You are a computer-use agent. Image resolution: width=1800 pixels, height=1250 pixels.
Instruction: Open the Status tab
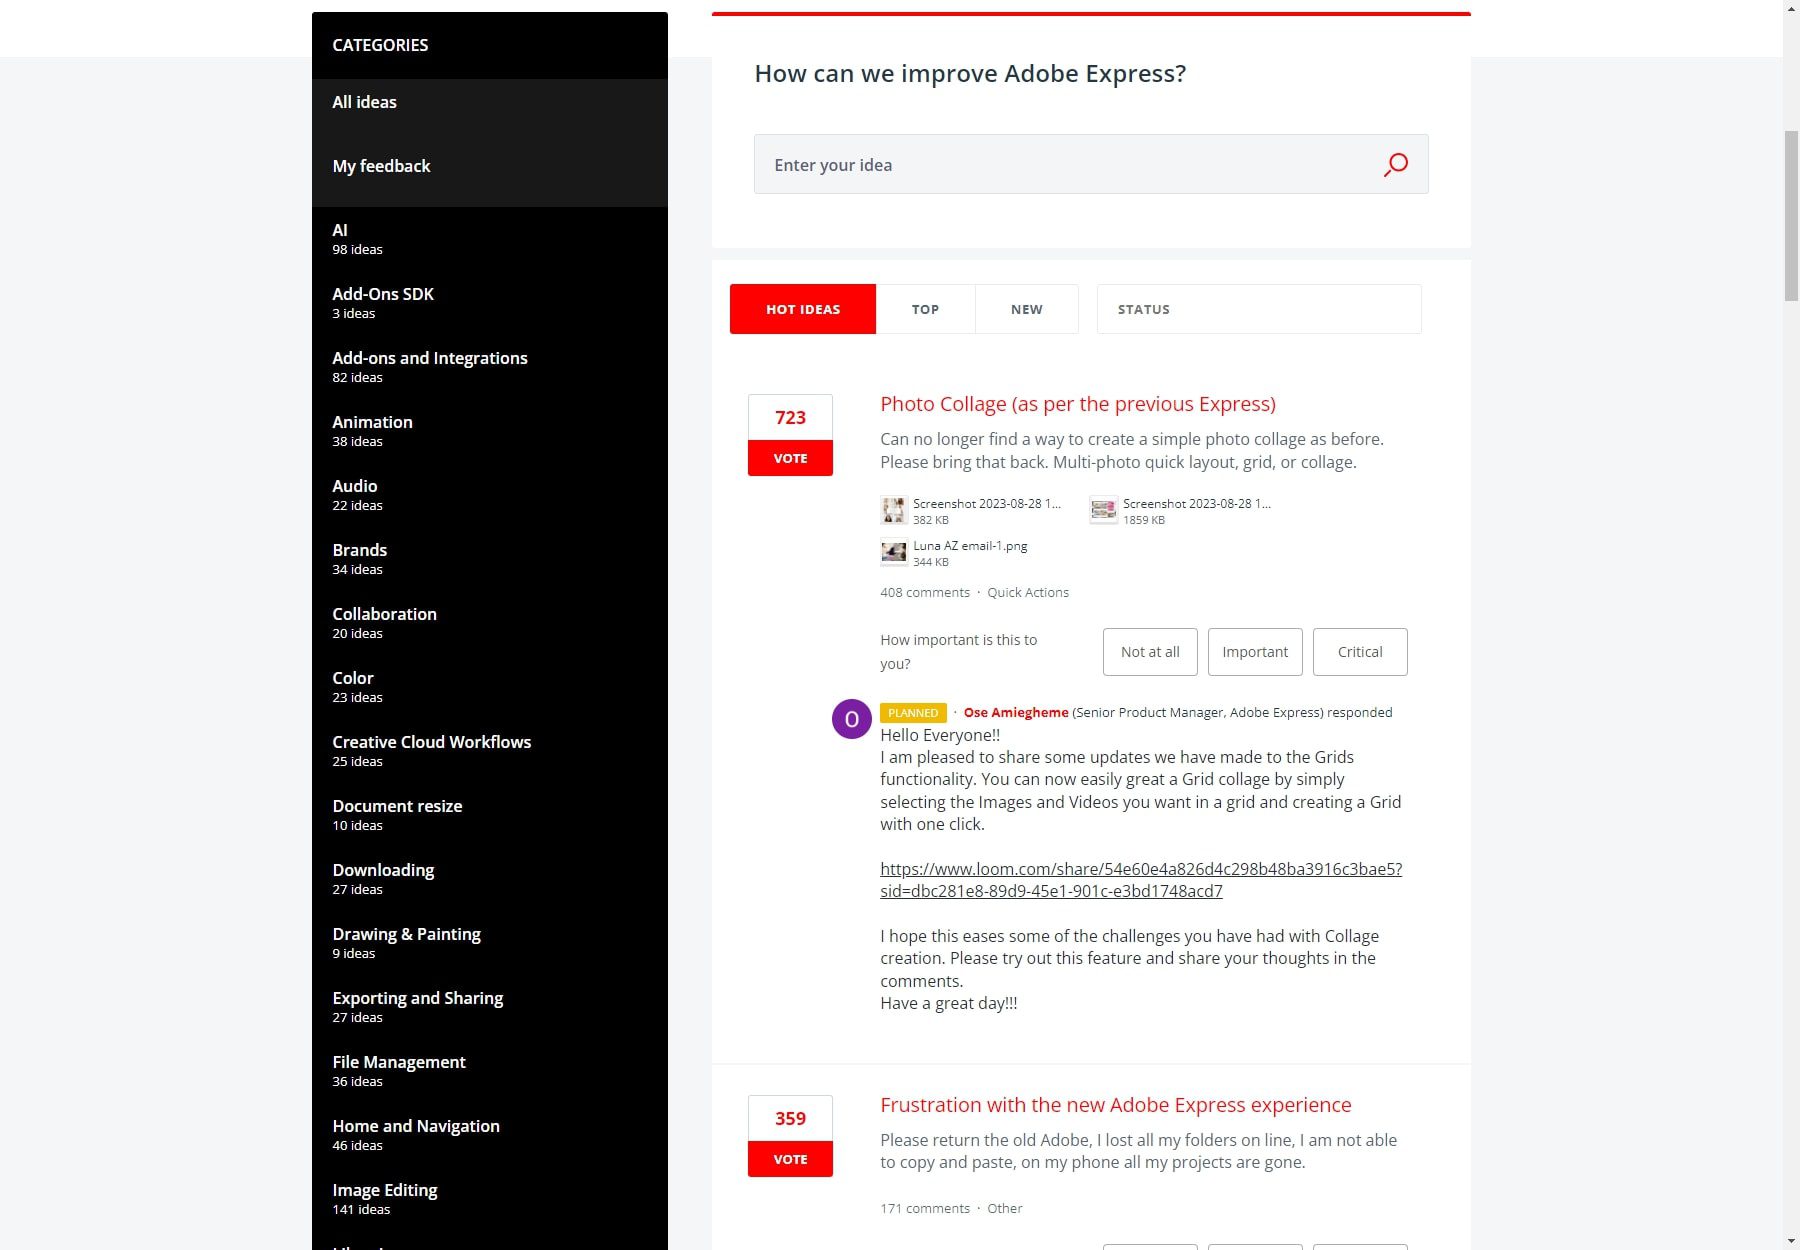pos(1142,309)
